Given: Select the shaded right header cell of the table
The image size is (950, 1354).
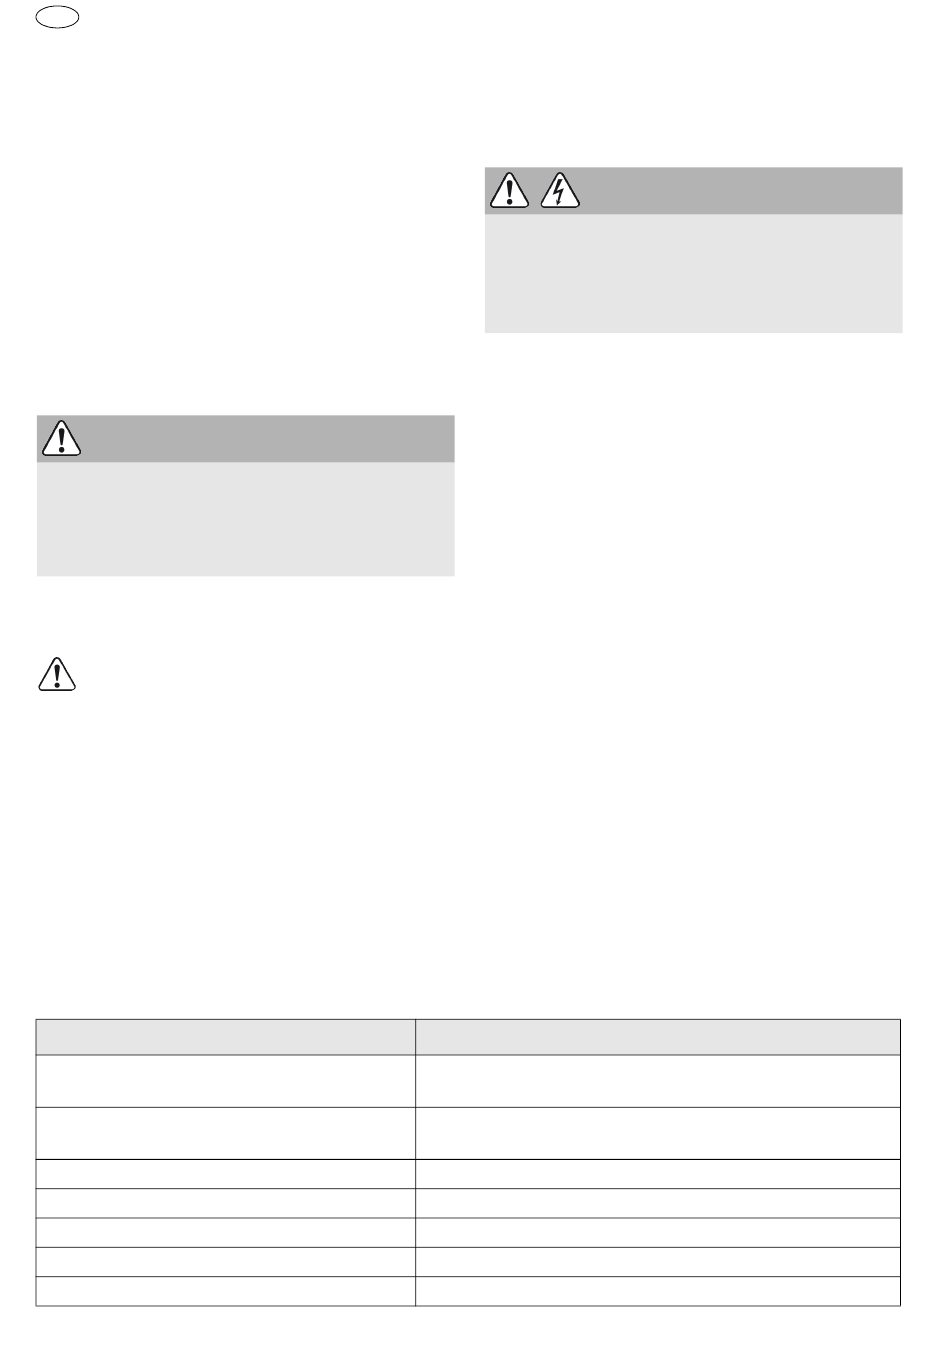Looking at the screenshot, I should (x=658, y=1037).
